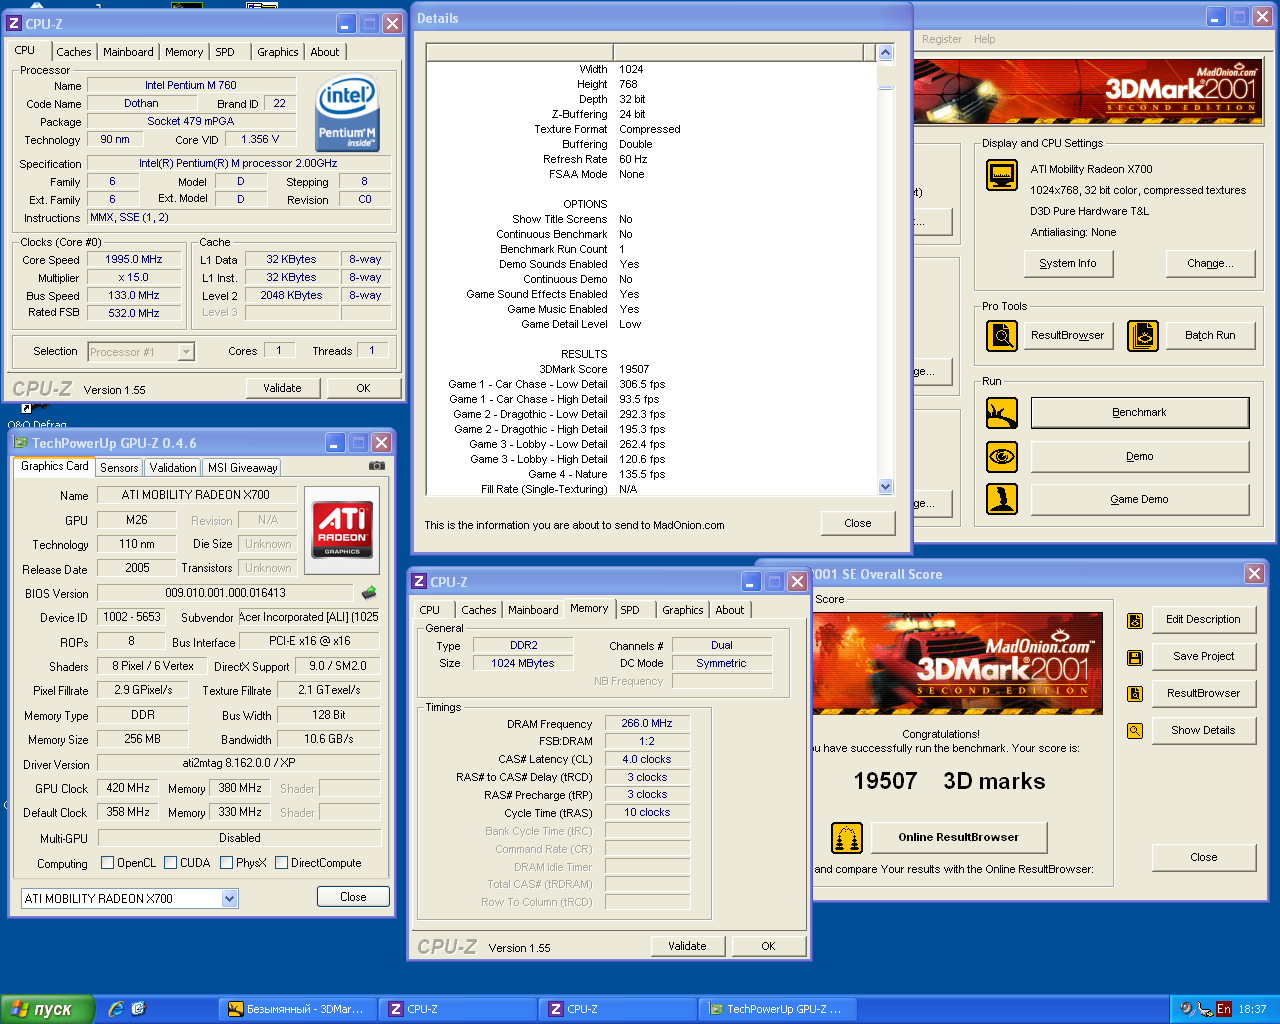Screen dimensions: 1280x1024
Task: Click Validate in top CPU-Z window
Action: coord(282,388)
